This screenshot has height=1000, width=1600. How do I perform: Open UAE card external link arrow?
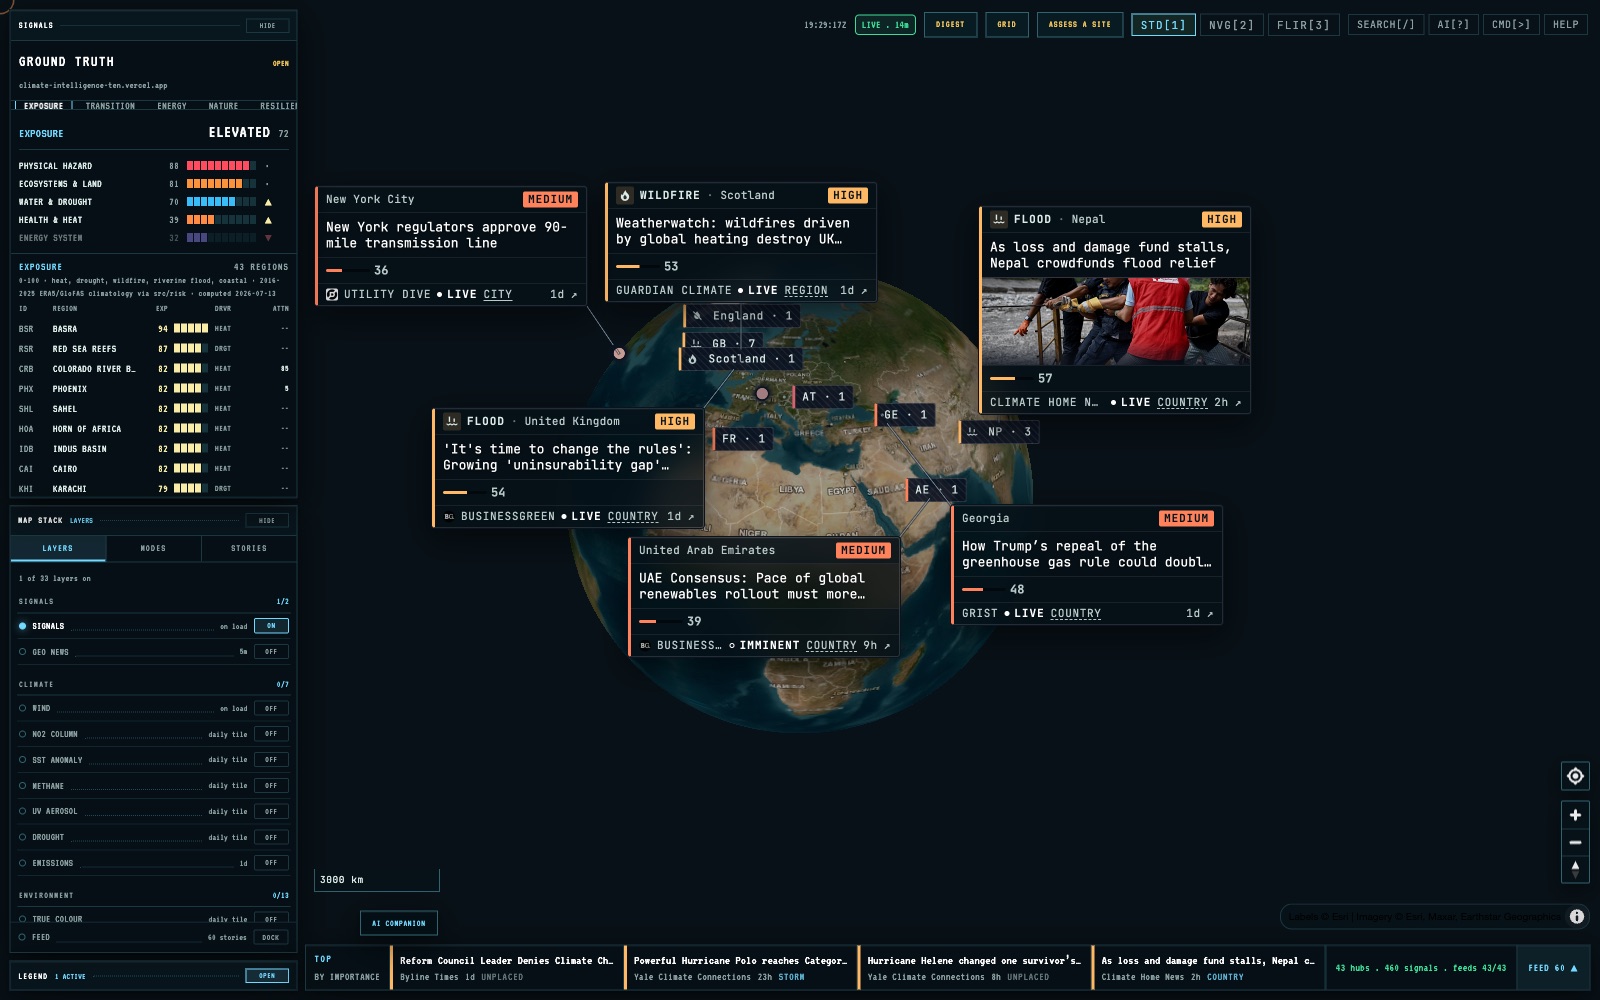pyautogui.click(x=887, y=646)
